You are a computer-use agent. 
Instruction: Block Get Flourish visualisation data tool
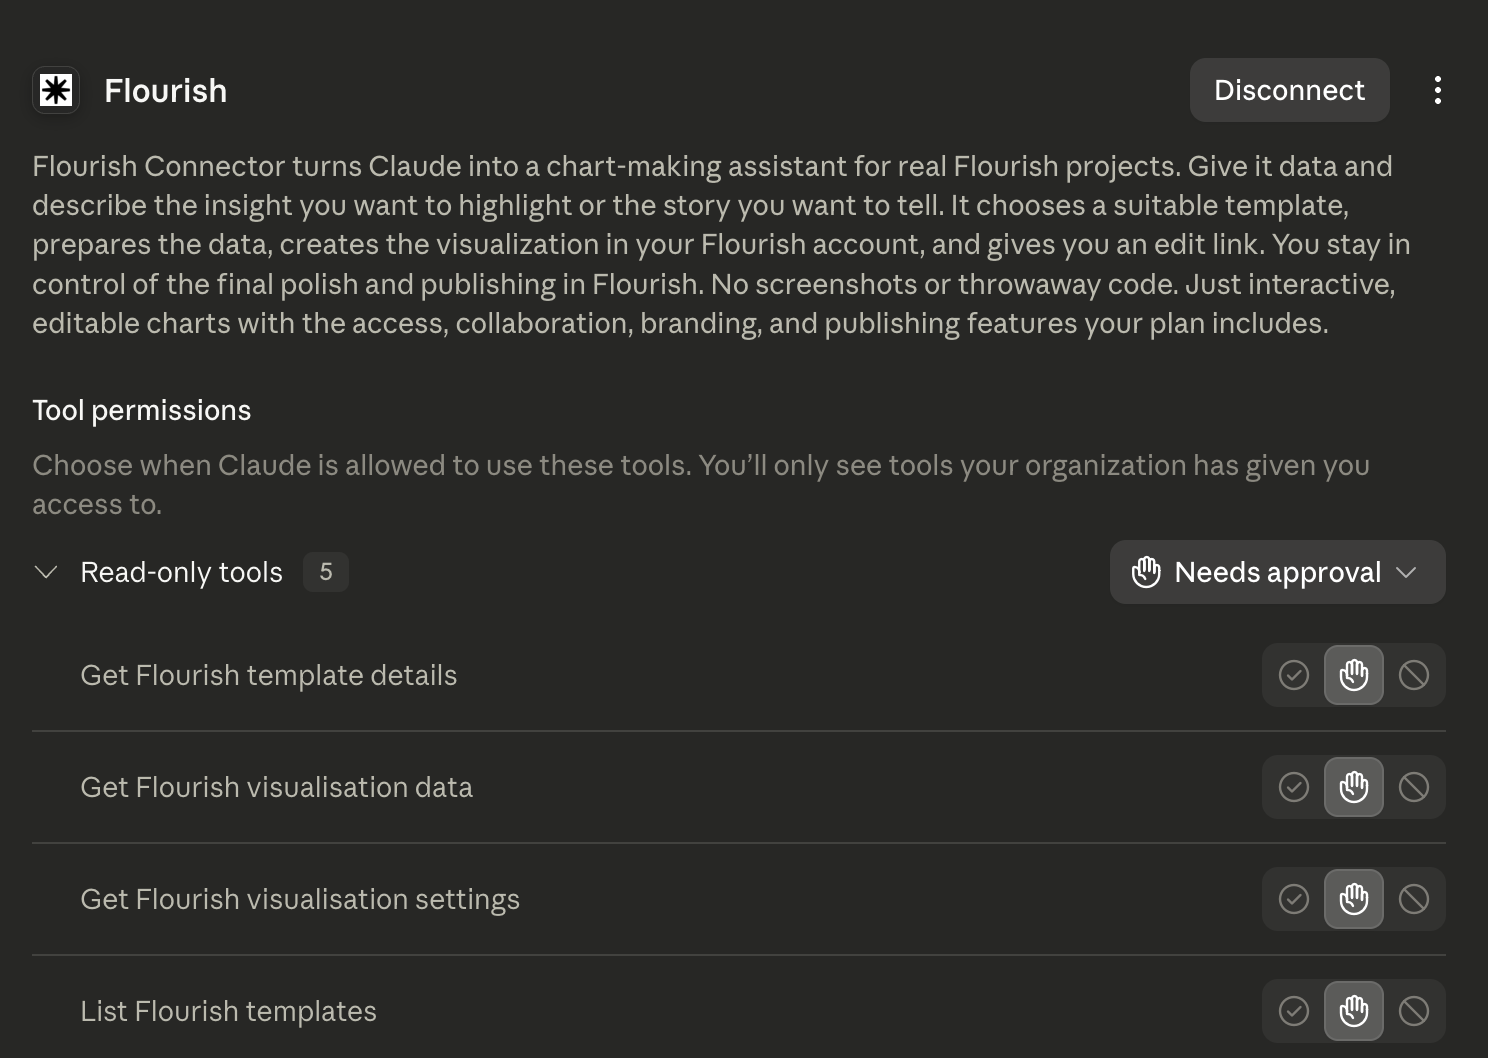[x=1413, y=787]
